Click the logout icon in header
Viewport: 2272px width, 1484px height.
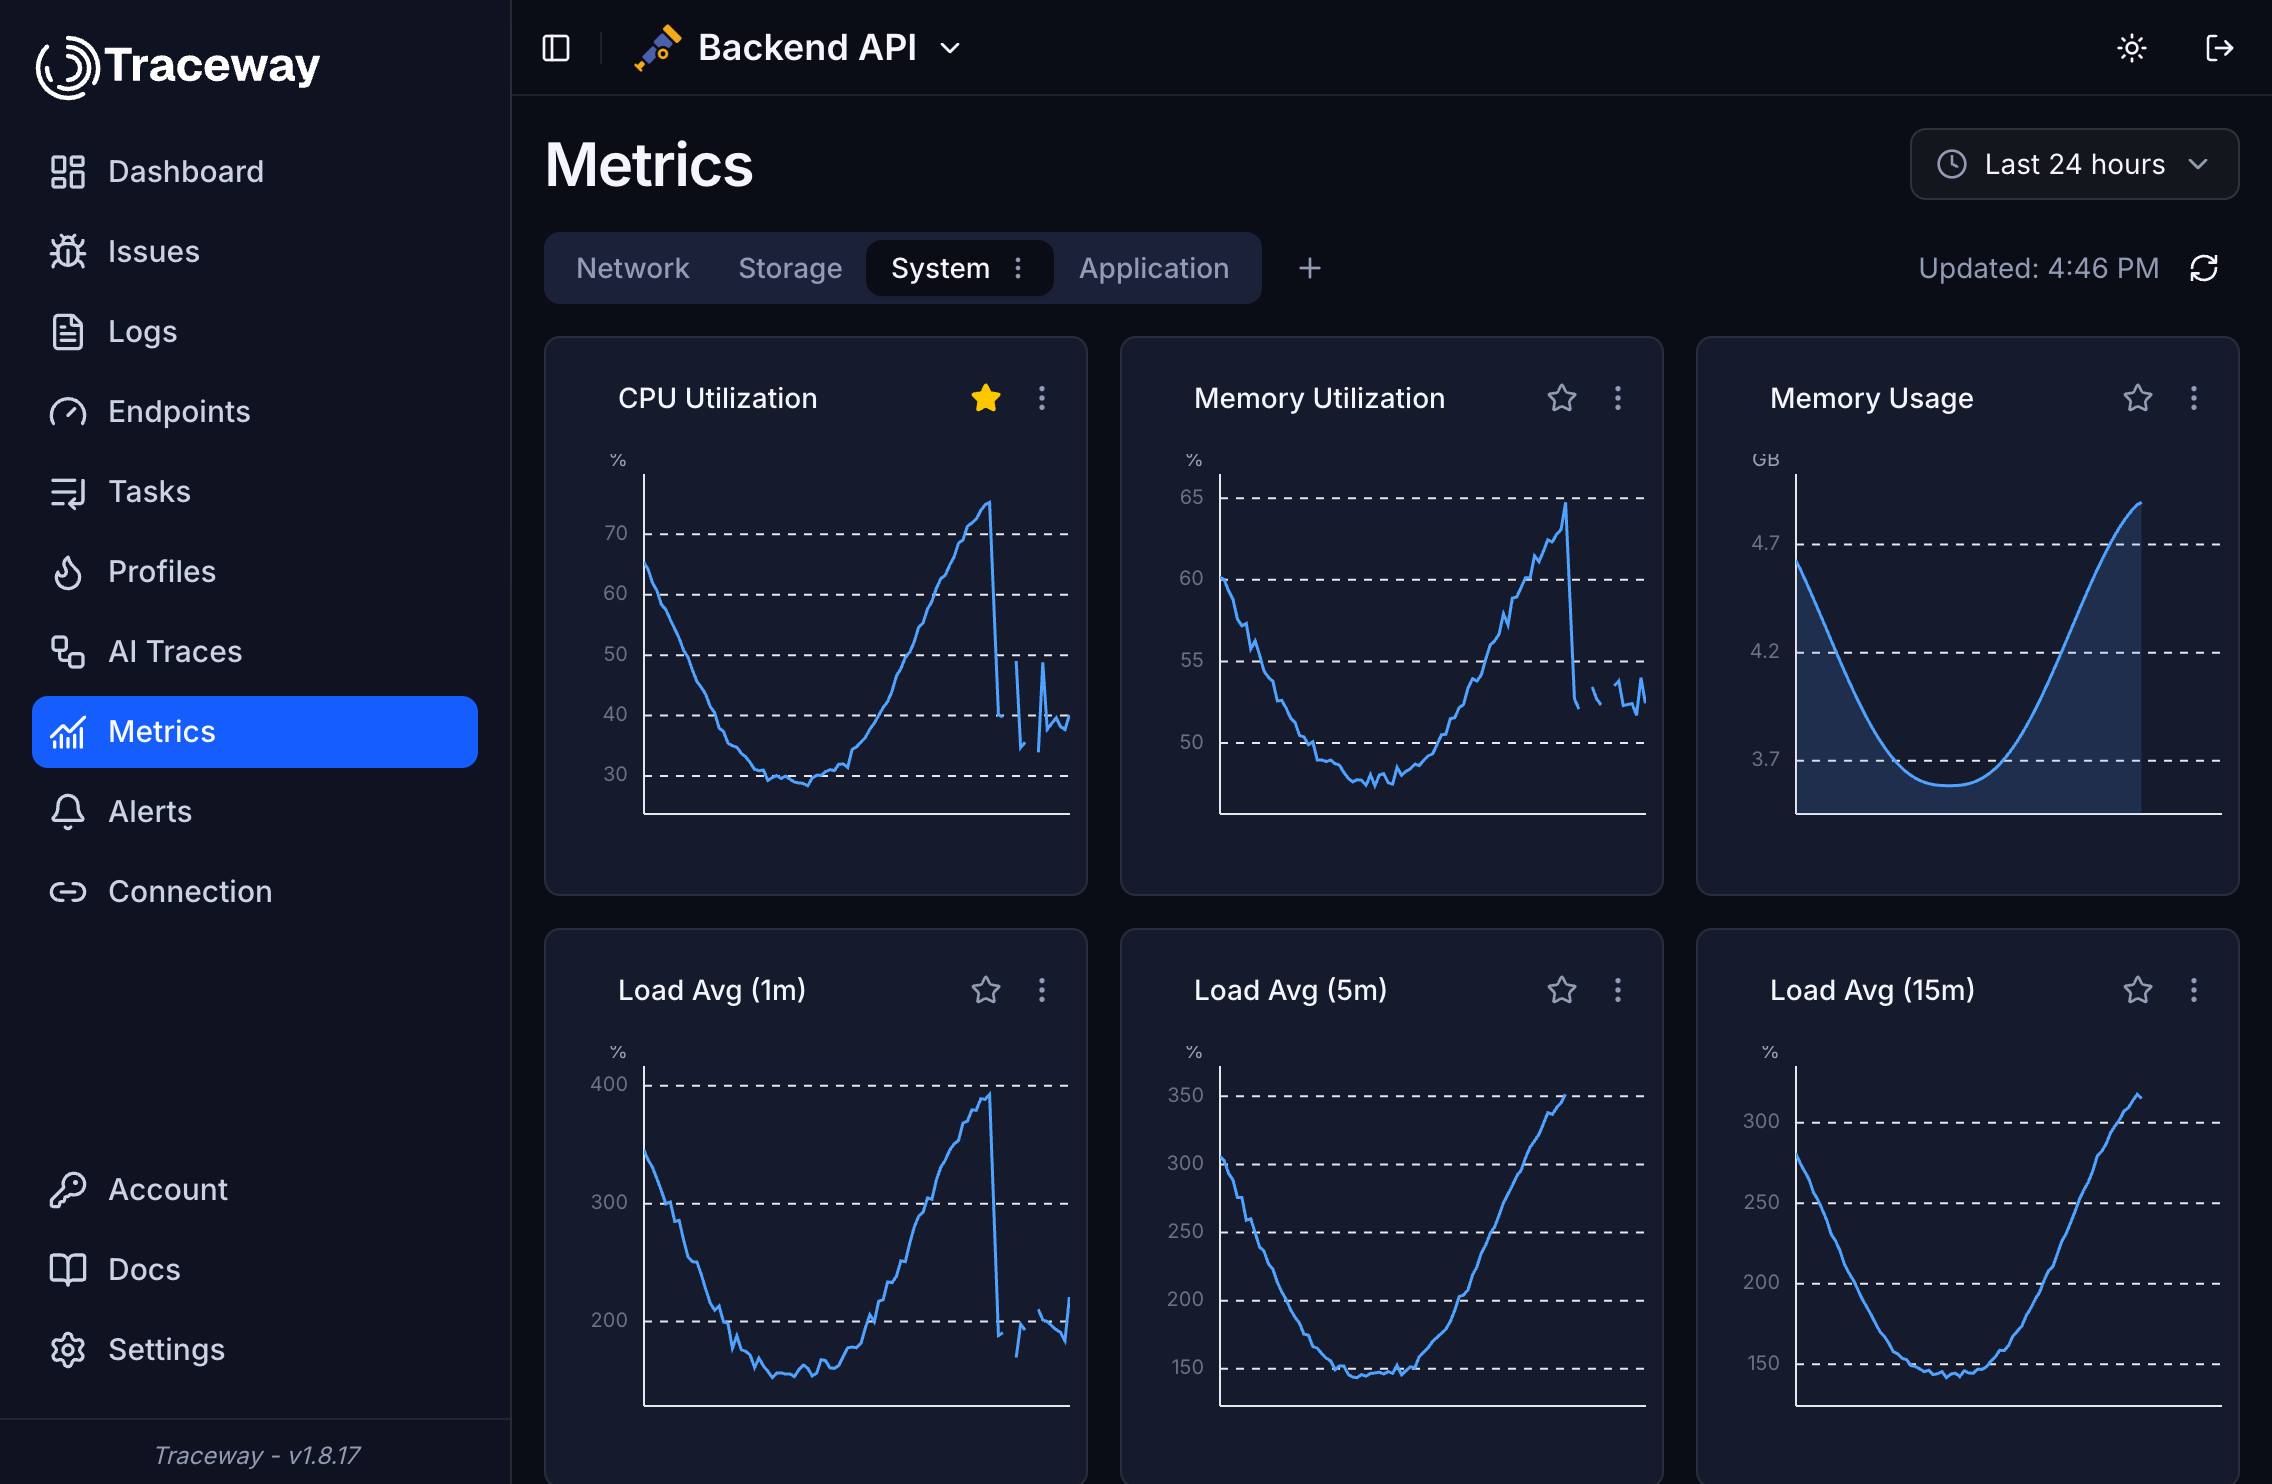2219,48
